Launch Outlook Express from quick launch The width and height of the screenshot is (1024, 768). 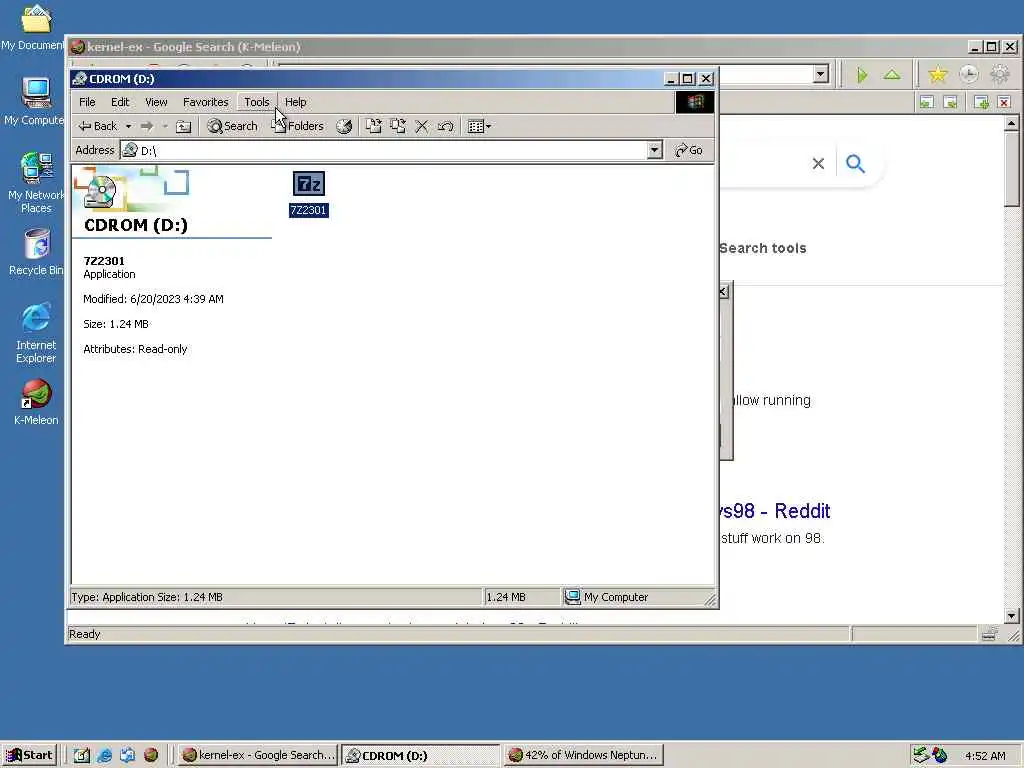(127, 755)
